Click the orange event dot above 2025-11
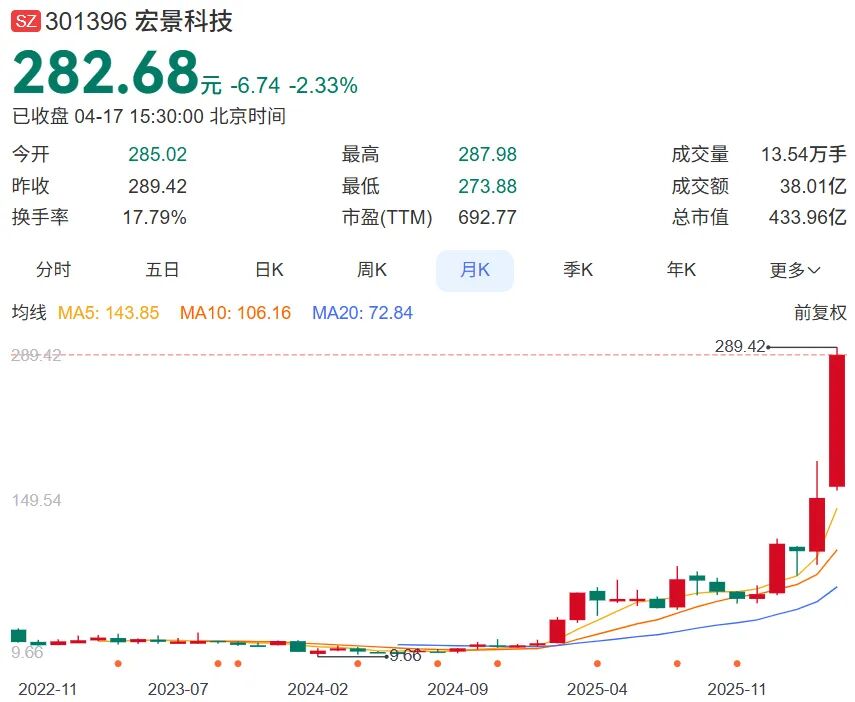Viewport: 855px width, 702px height. pyautogui.click(x=737, y=663)
